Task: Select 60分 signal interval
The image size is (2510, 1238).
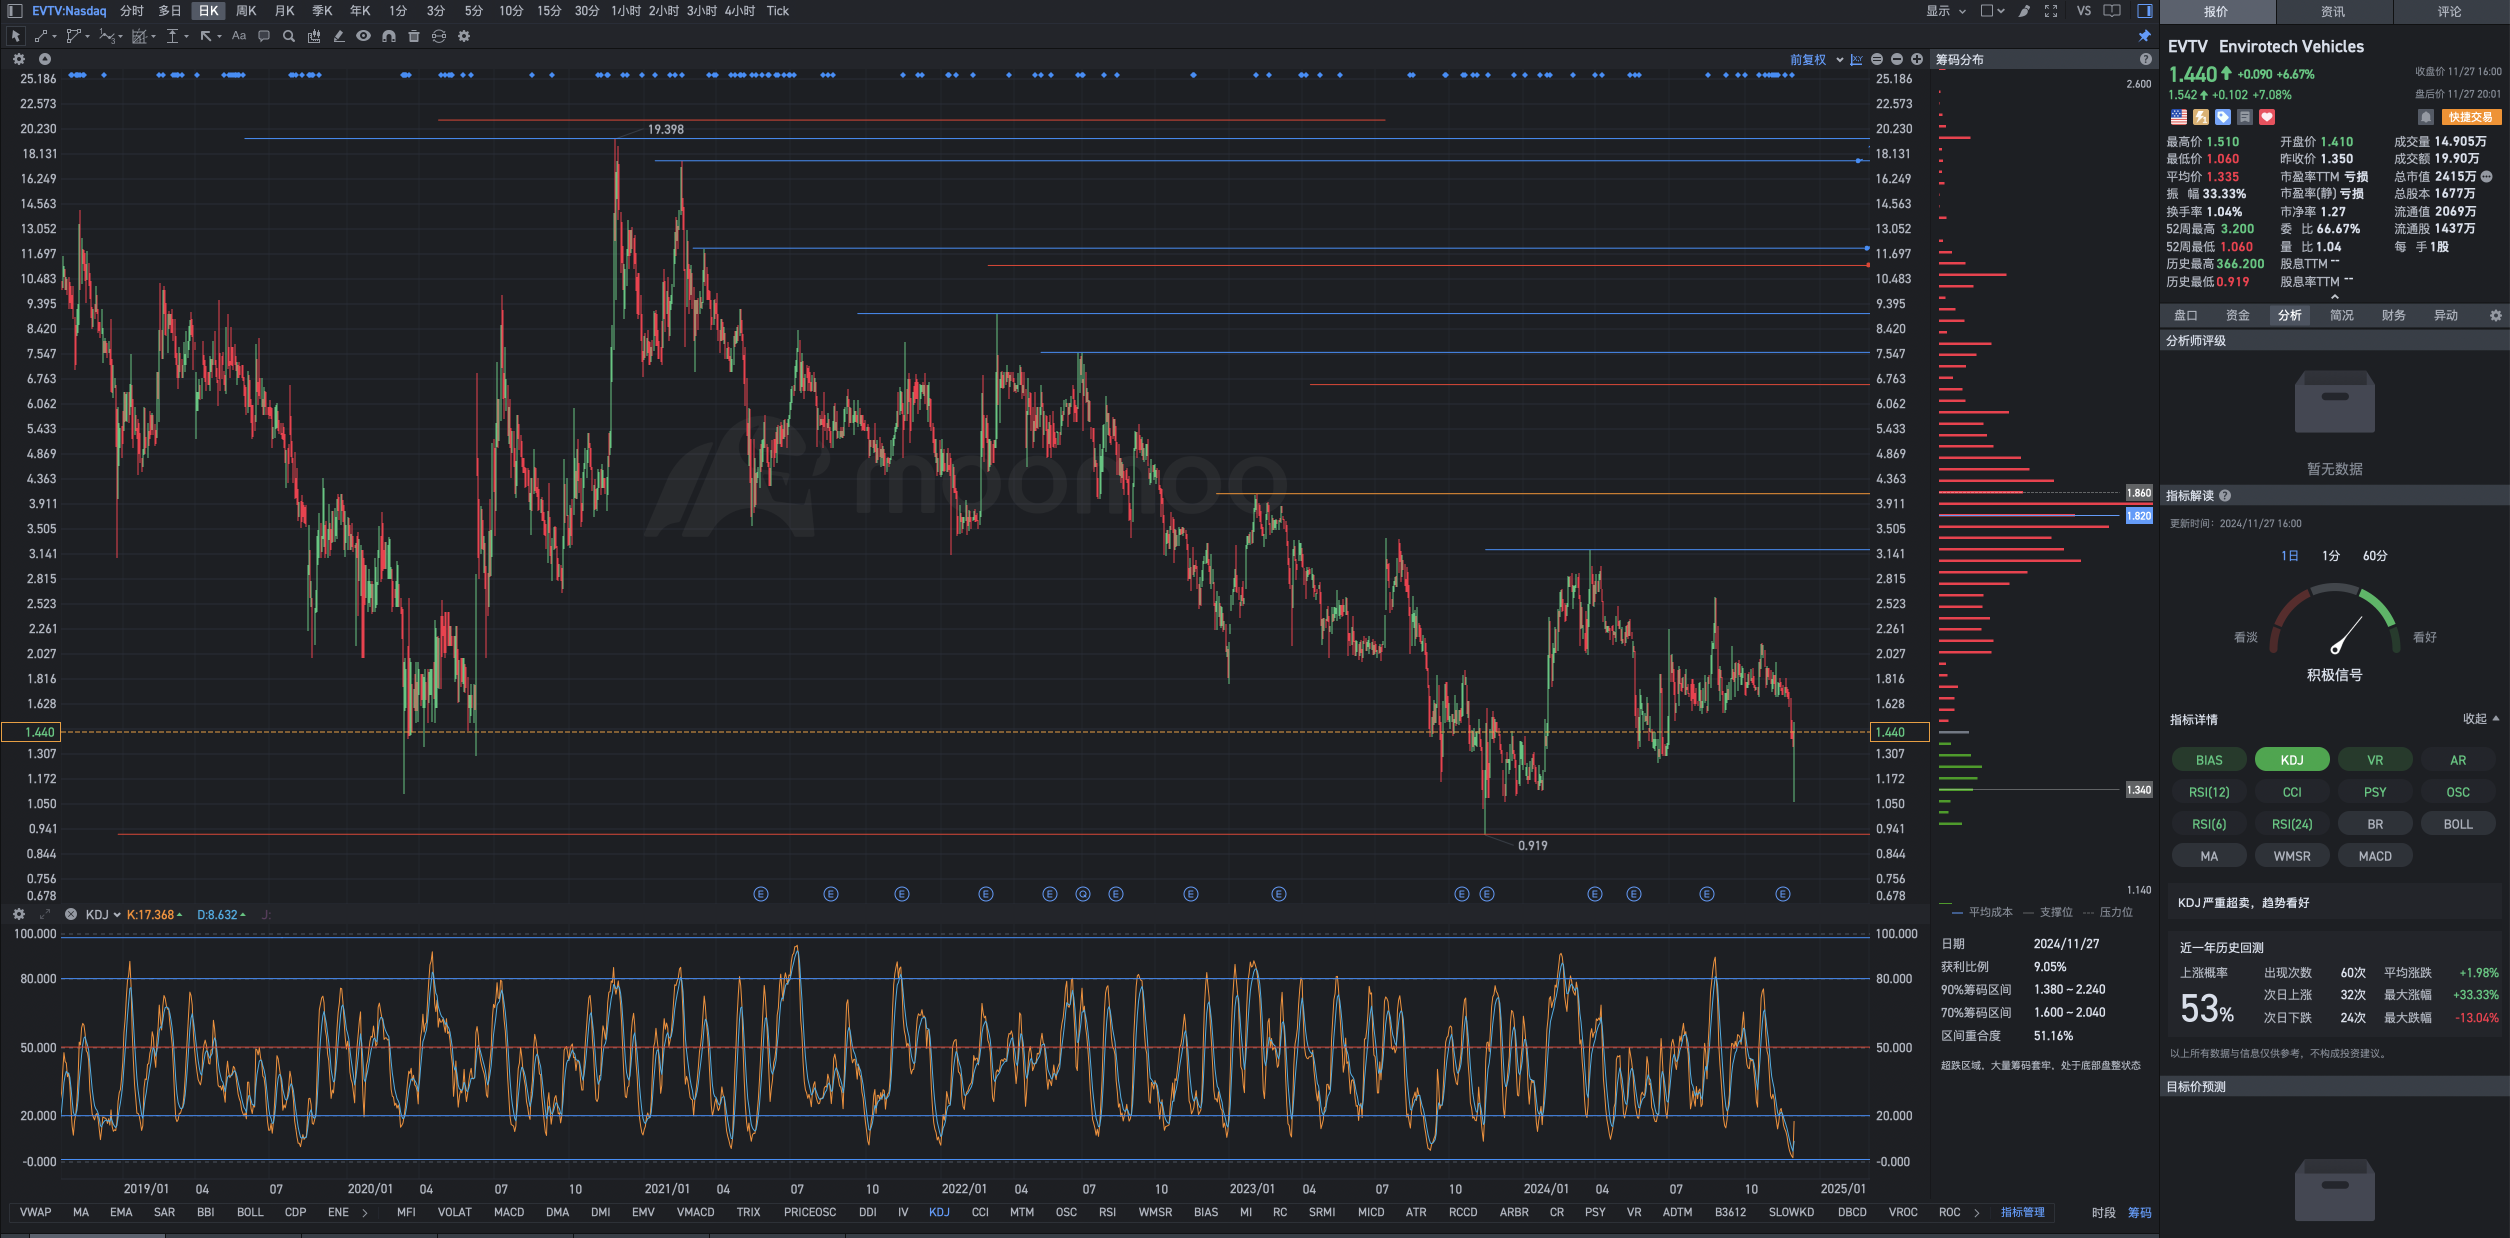Action: click(x=2375, y=556)
